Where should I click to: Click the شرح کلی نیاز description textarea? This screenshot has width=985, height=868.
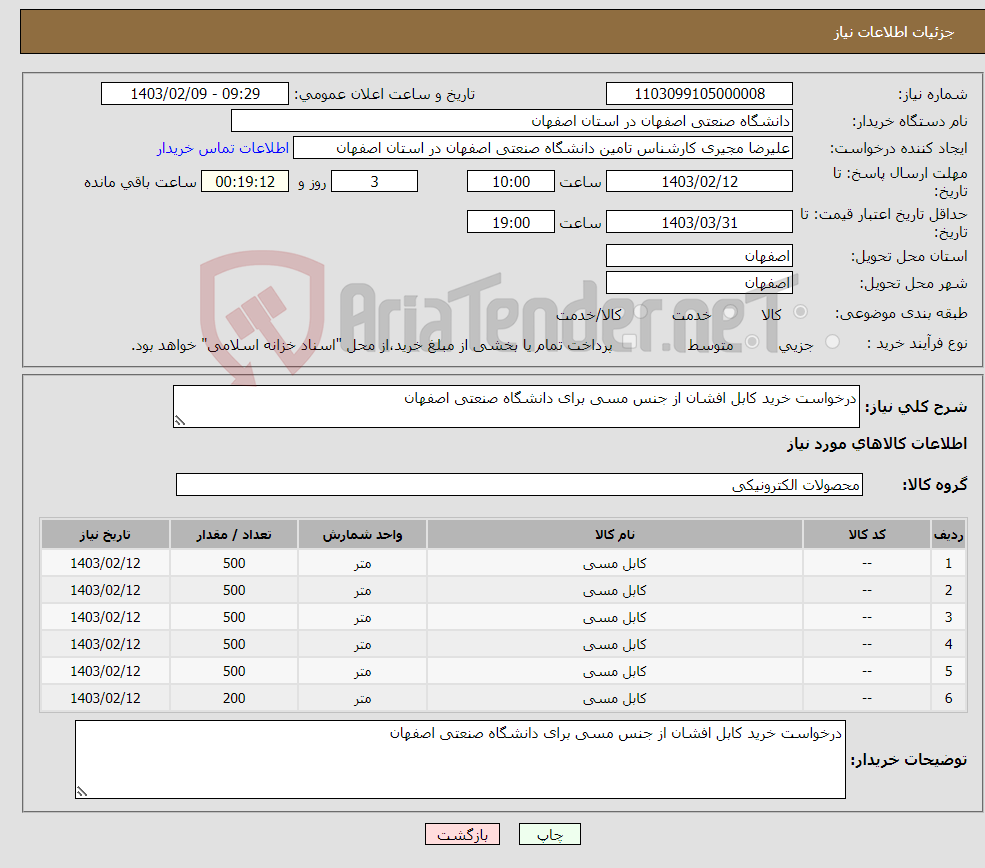coord(516,406)
